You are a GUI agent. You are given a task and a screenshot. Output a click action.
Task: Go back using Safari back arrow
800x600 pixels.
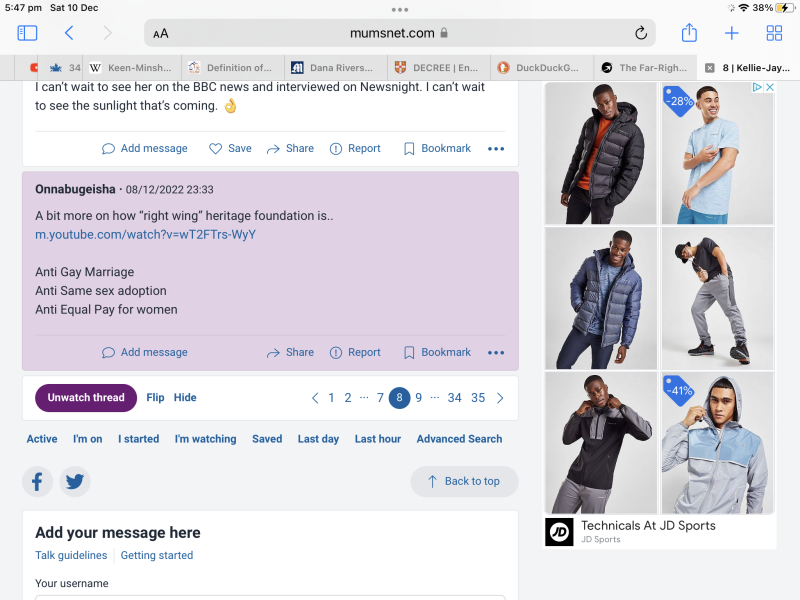[x=69, y=33]
